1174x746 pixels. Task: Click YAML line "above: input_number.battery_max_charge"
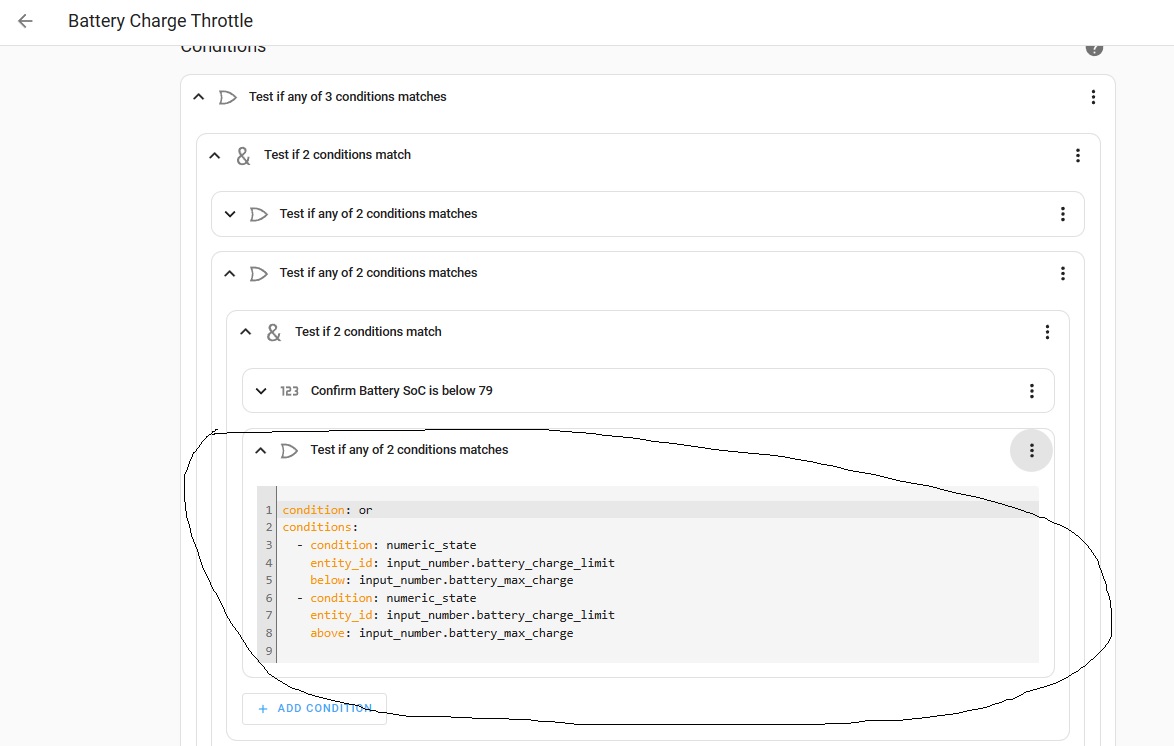(x=441, y=633)
